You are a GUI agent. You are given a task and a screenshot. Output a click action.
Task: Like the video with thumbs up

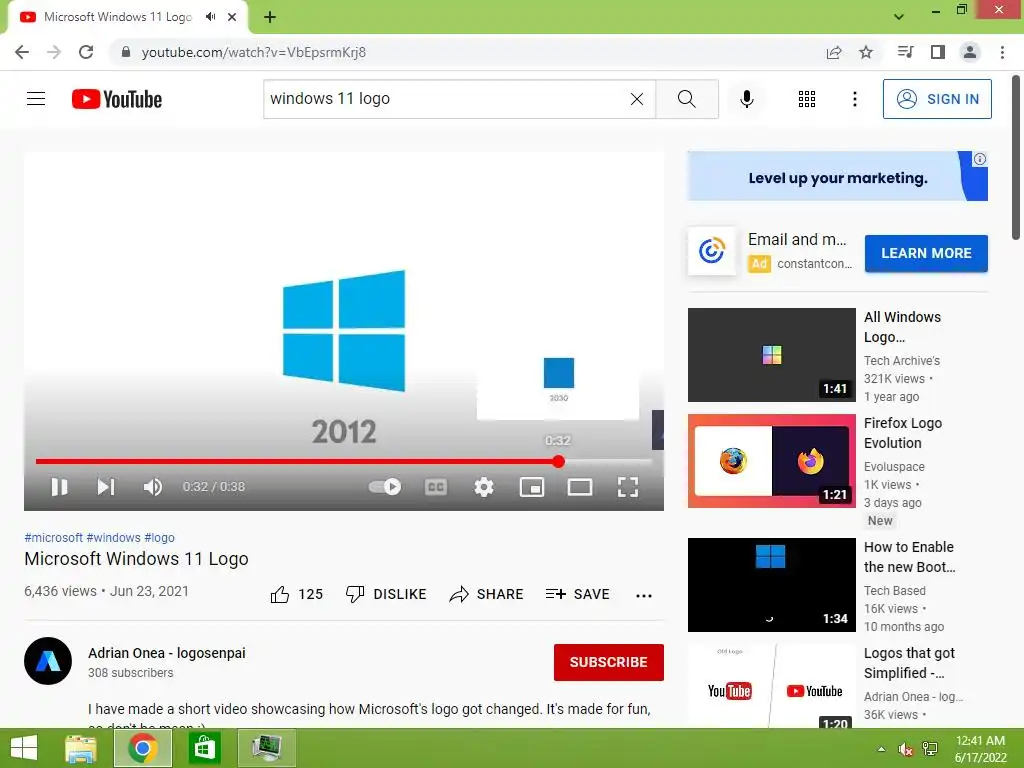click(296, 594)
